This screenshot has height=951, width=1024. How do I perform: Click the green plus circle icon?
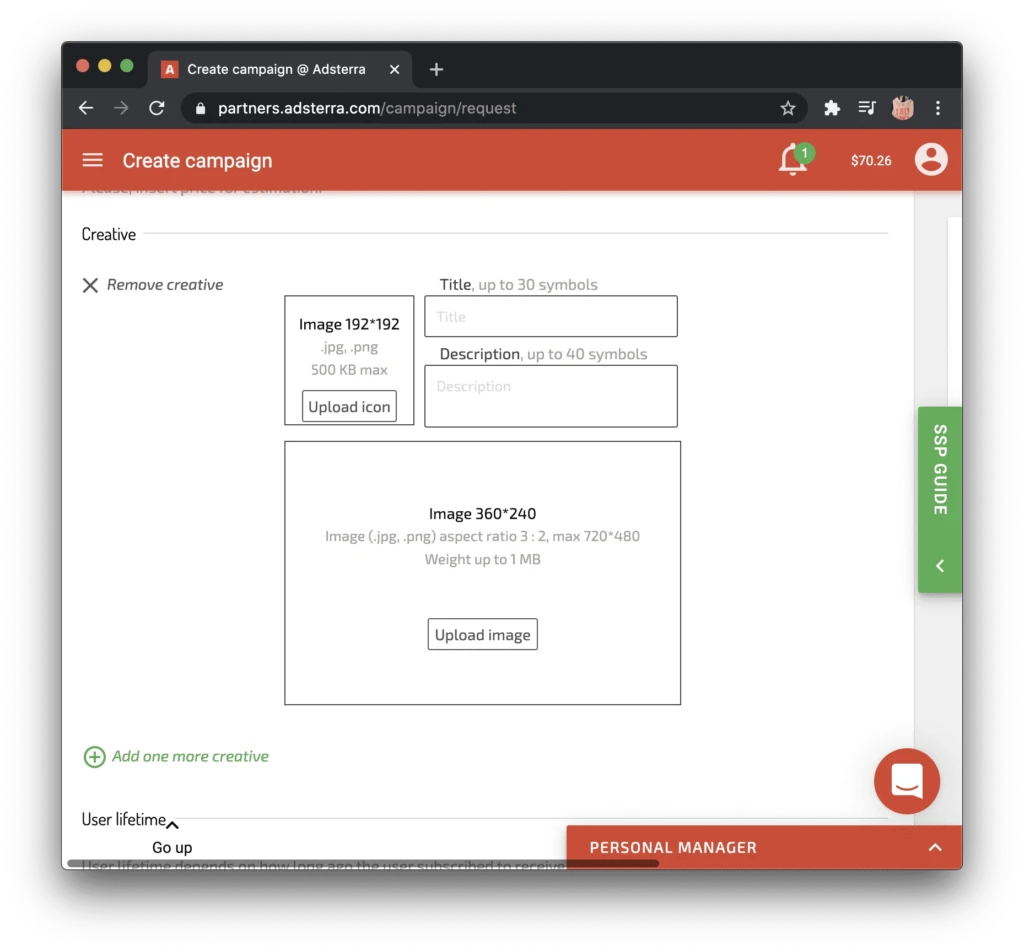(x=94, y=756)
